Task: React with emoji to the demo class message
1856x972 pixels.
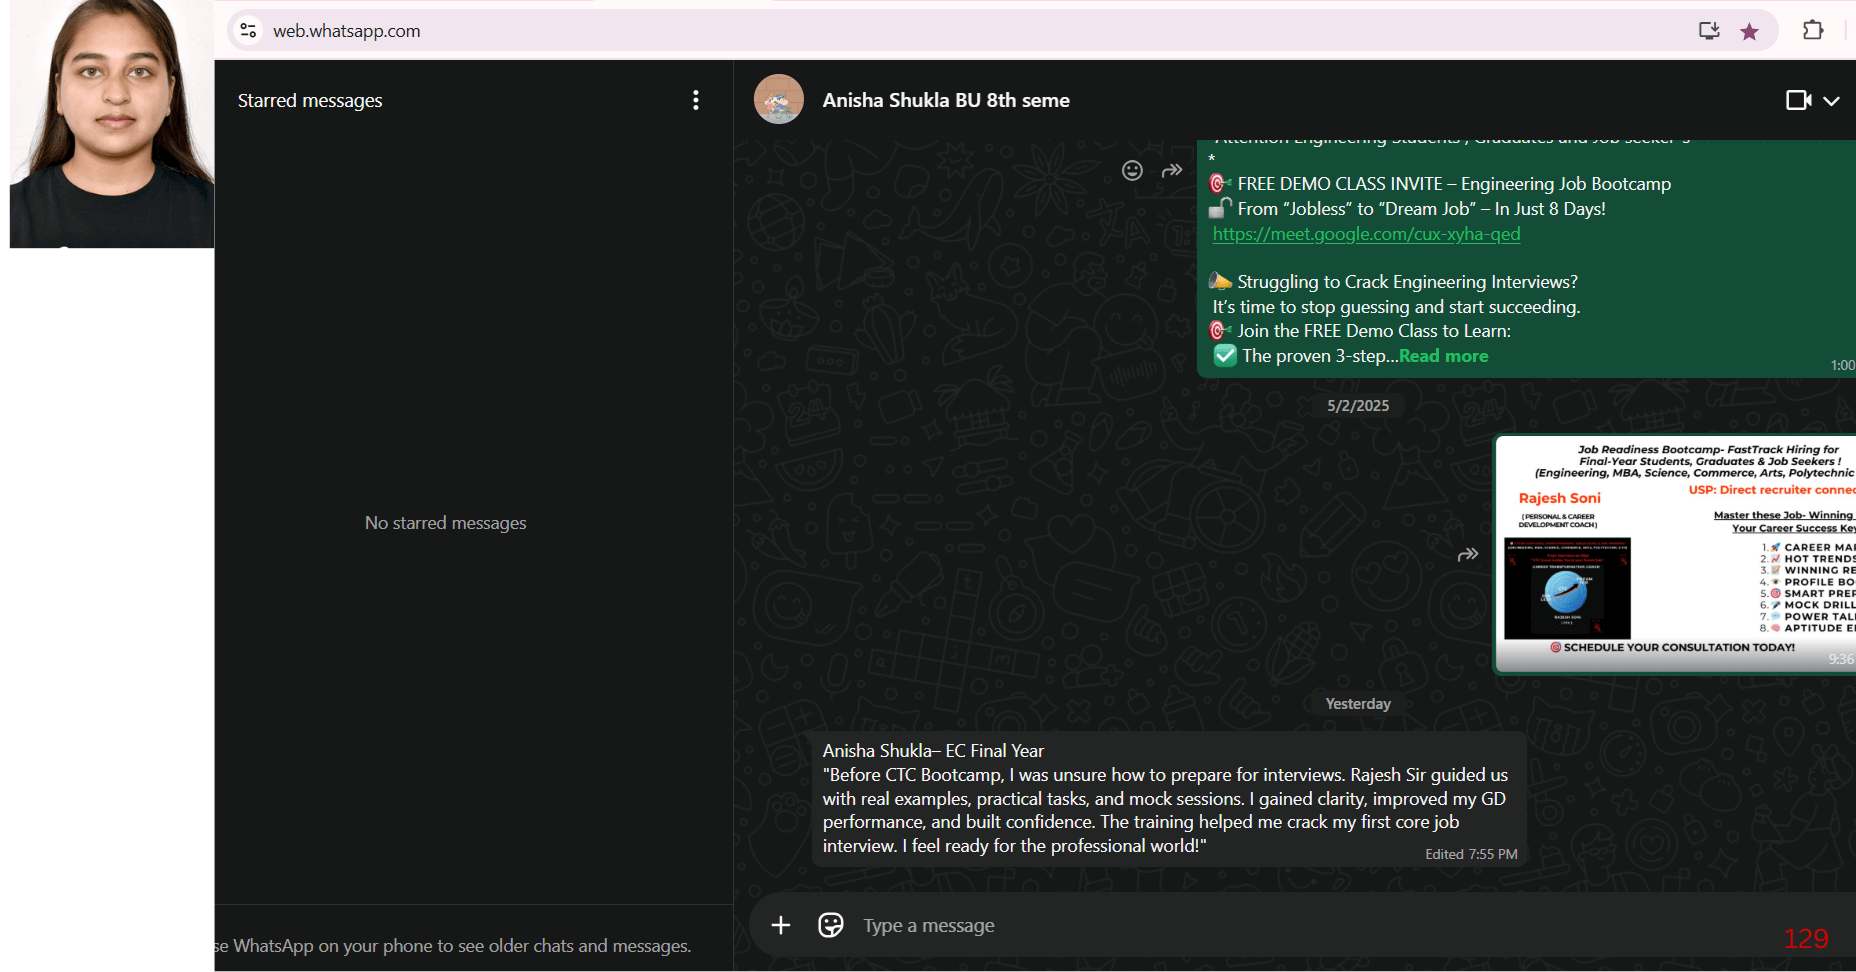Action: pos(1132,171)
